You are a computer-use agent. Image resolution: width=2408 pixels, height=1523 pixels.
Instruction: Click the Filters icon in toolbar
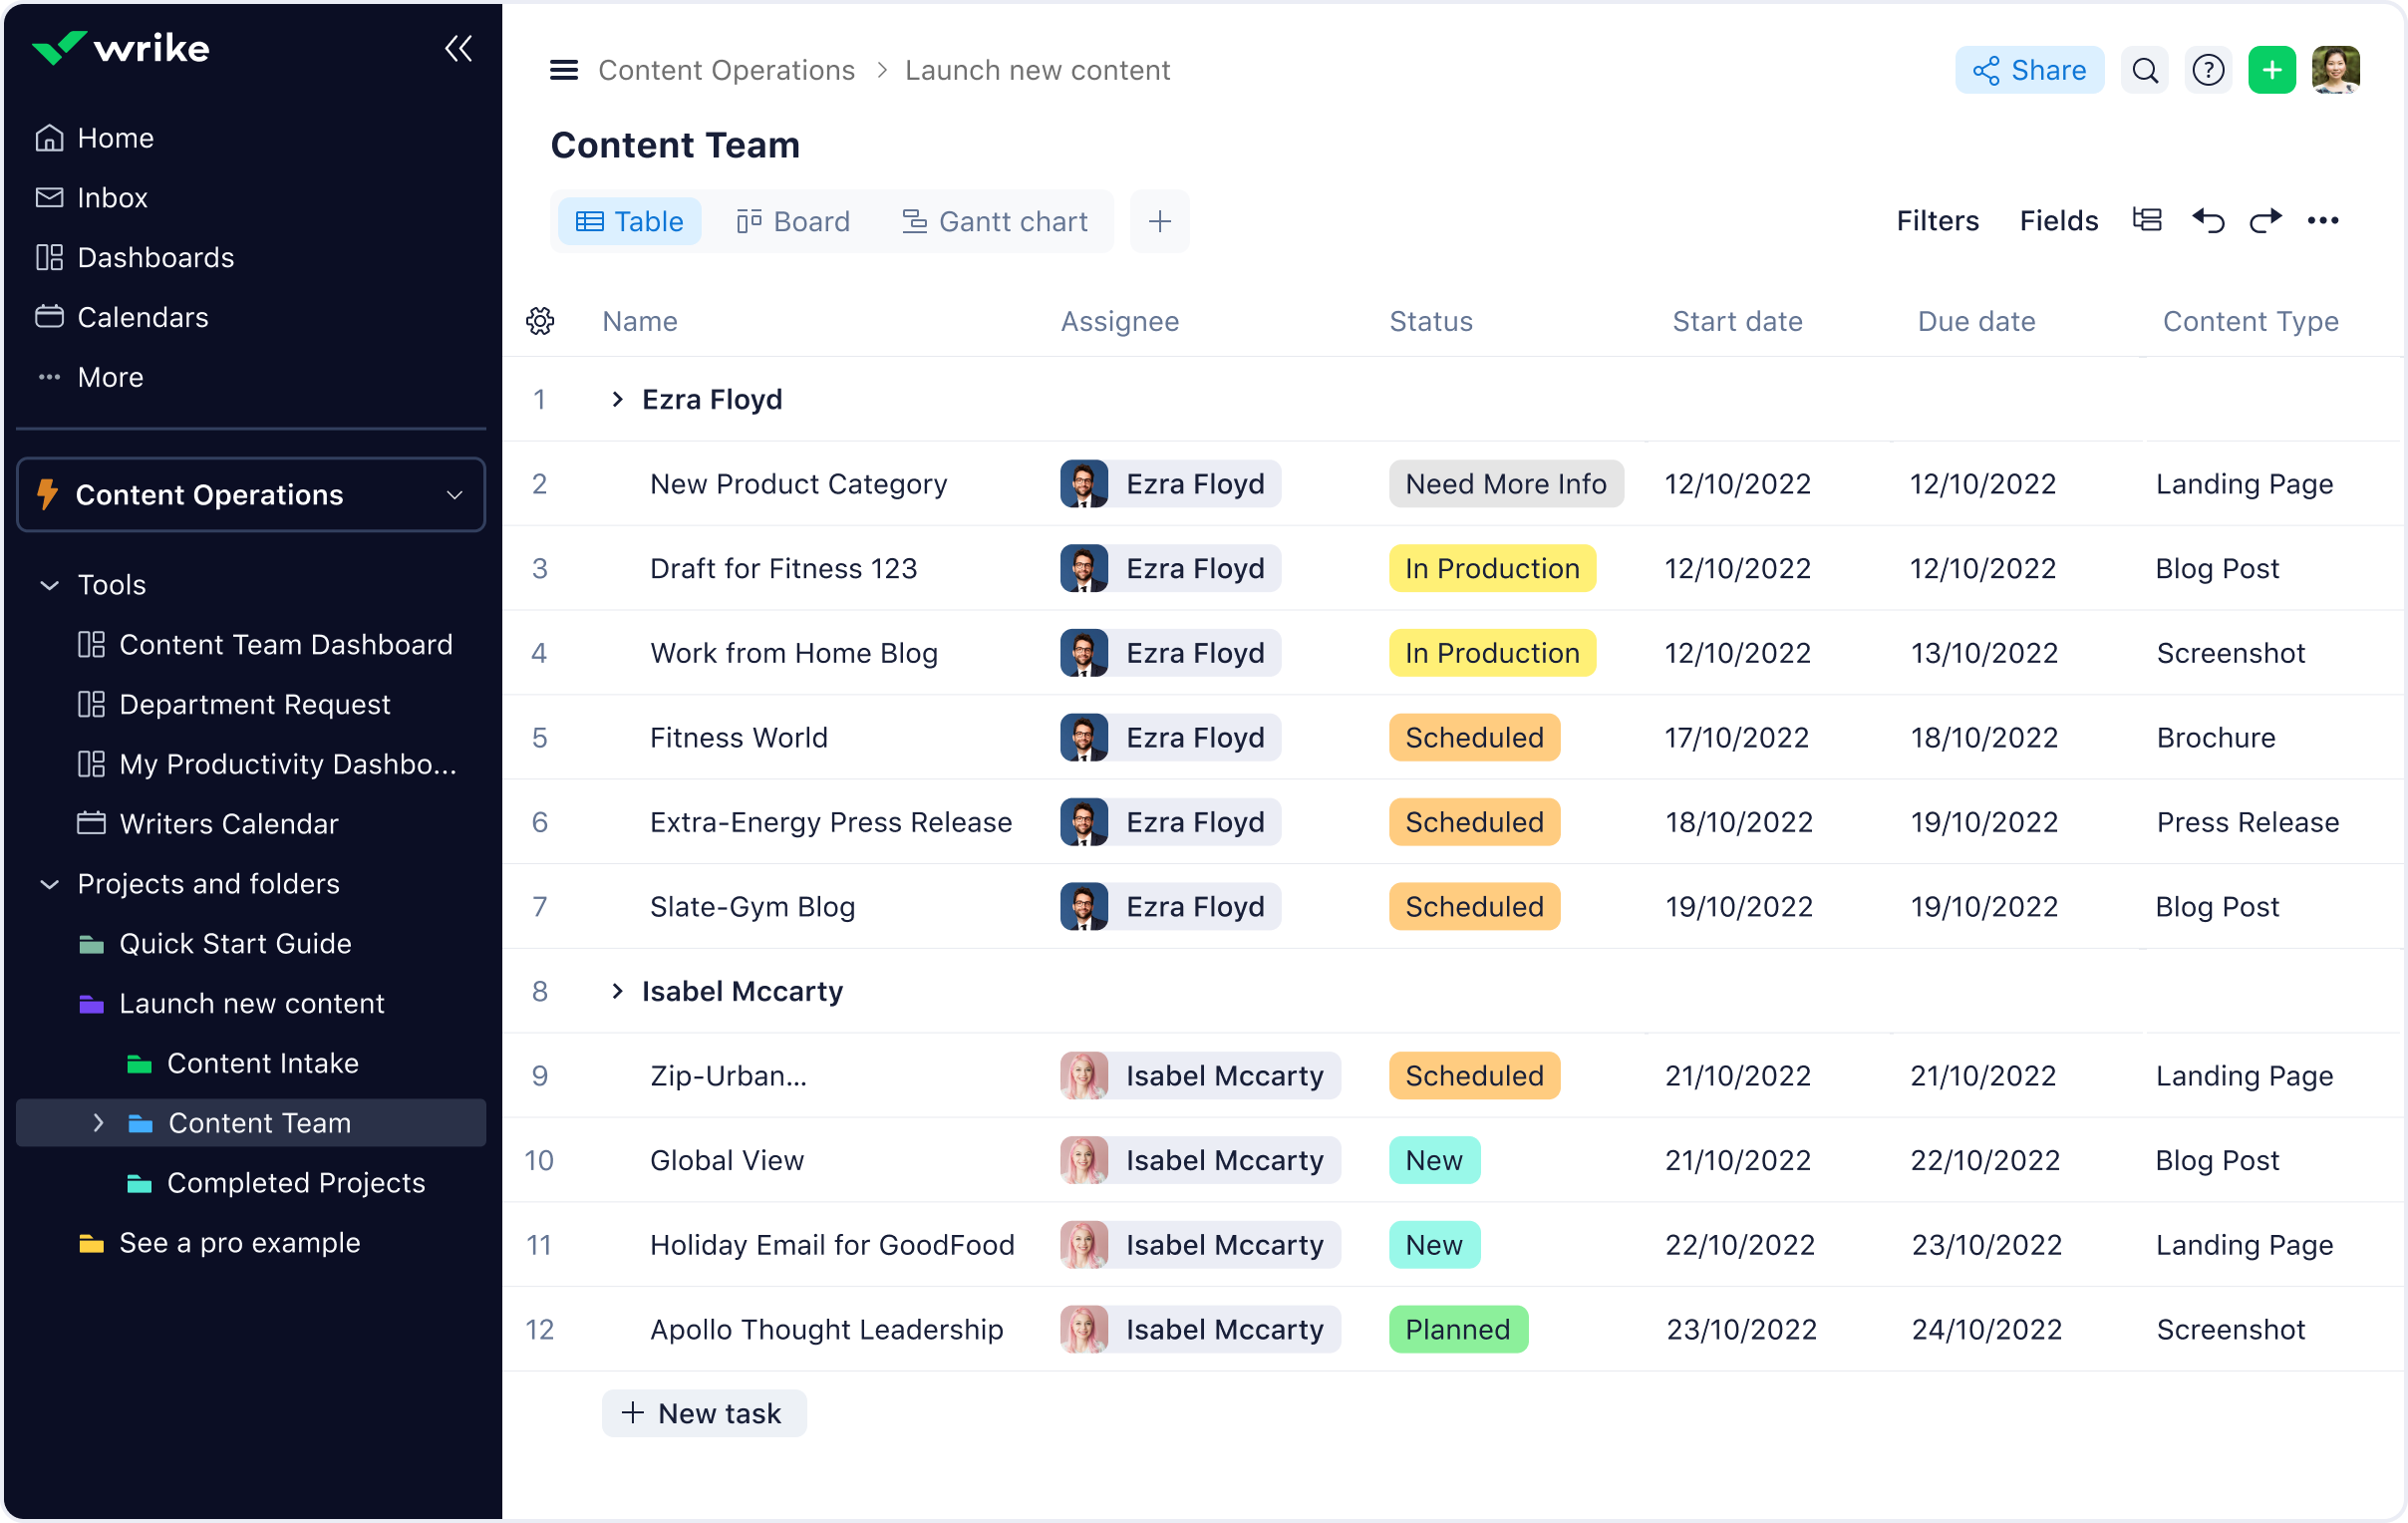[x=1937, y=221]
